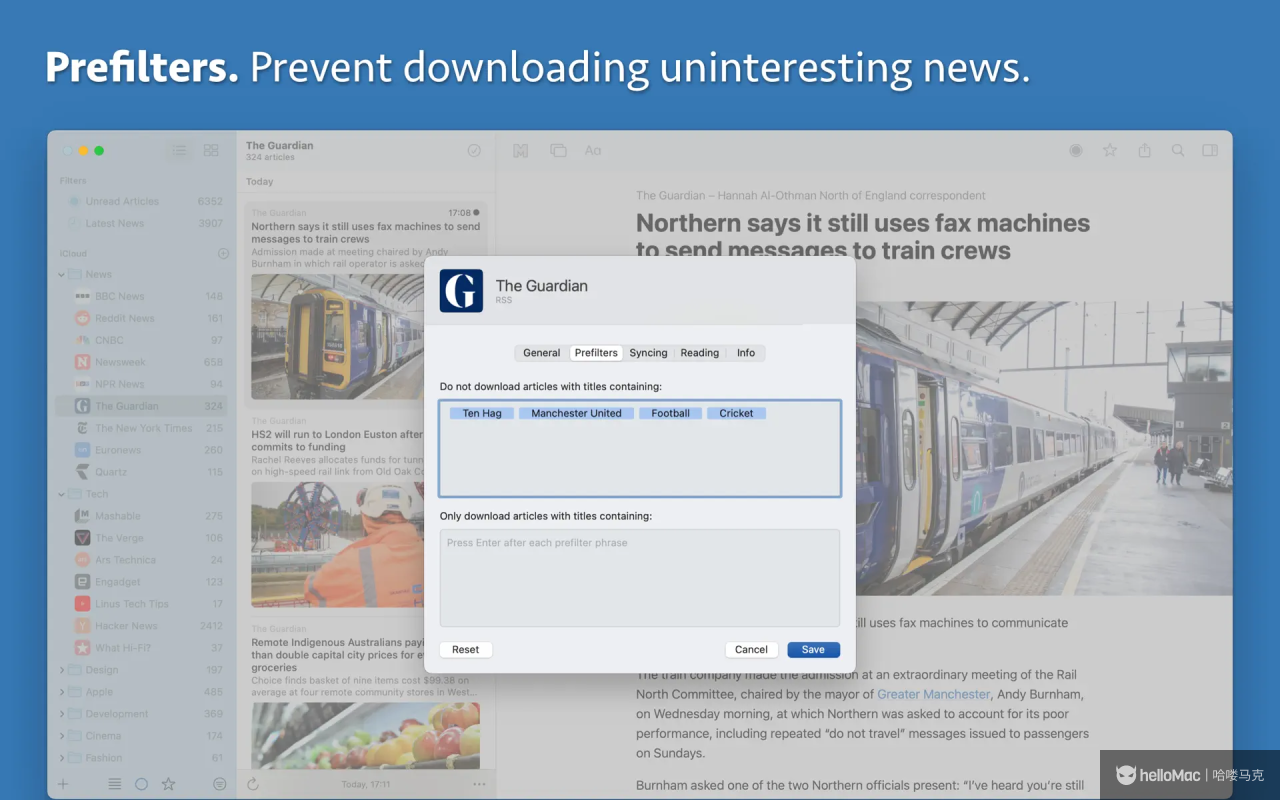Image resolution: width=1280 pixels, height=800 pixels.
Task: Collapse the Tech folder
Action: coord(61,494)
